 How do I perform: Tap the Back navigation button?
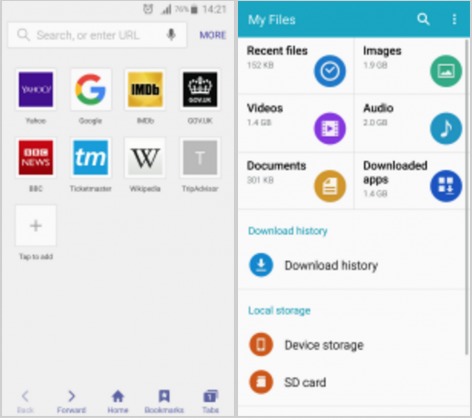pos(25,401)
